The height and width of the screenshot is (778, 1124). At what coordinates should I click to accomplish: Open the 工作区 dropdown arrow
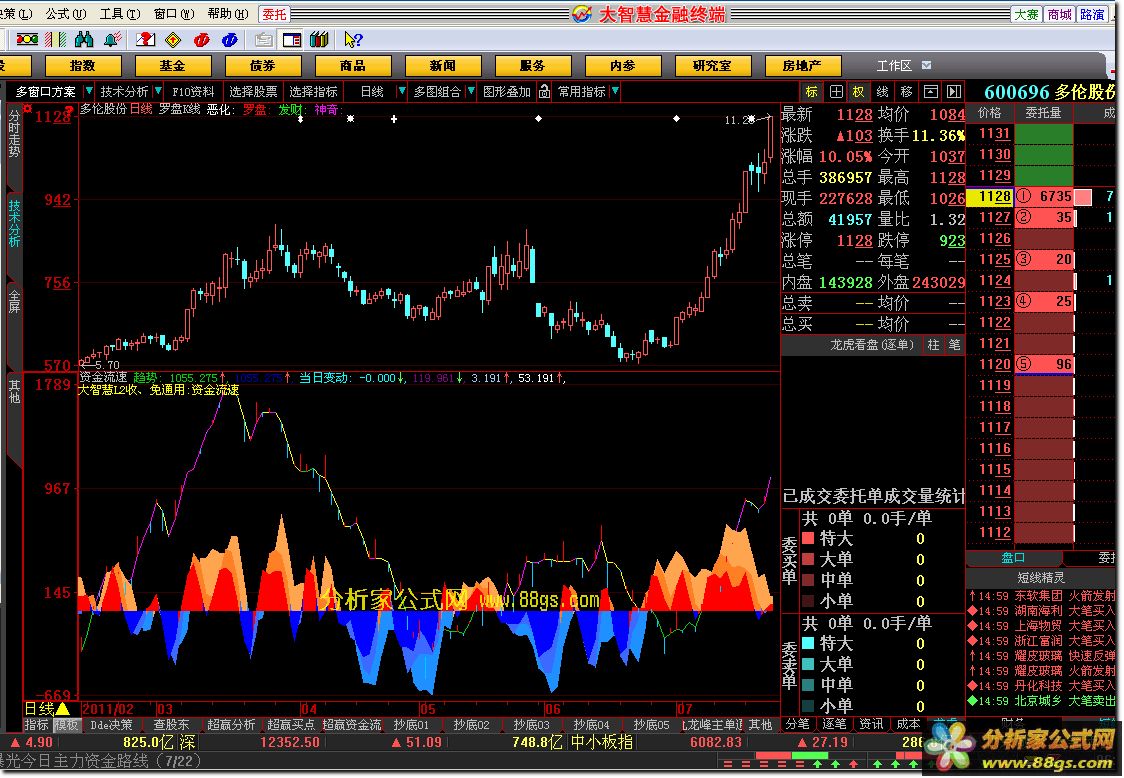click(926, 65)
